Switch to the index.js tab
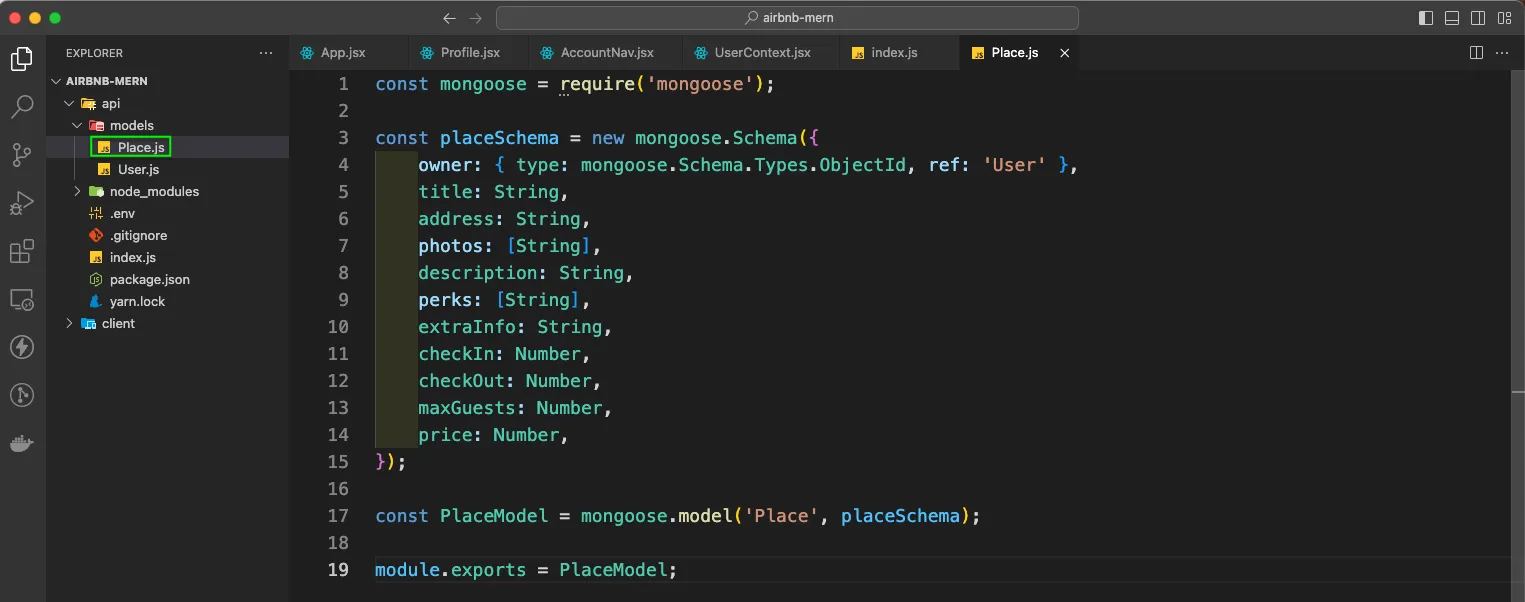1525x602 pixels. tap(899, 53)
